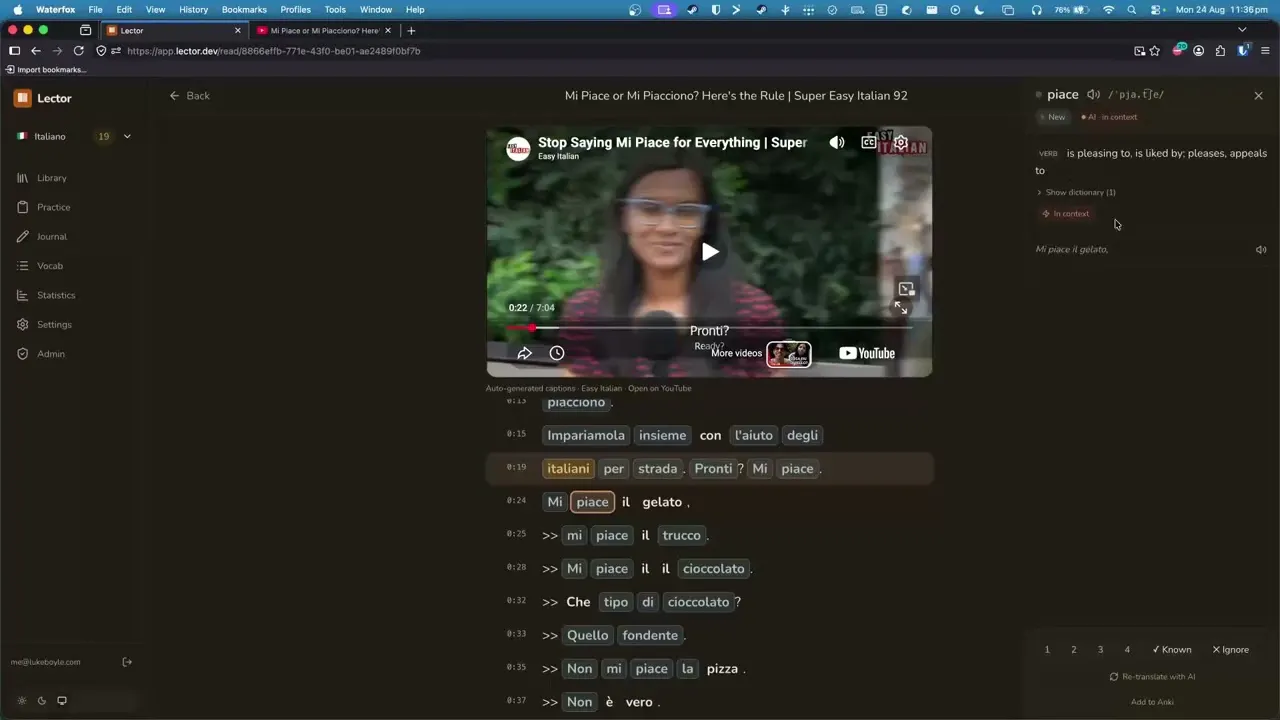This screenshot has height=720, width=1280.
Task: Select the word trucco in transcript
Action: tap(681, 535)
